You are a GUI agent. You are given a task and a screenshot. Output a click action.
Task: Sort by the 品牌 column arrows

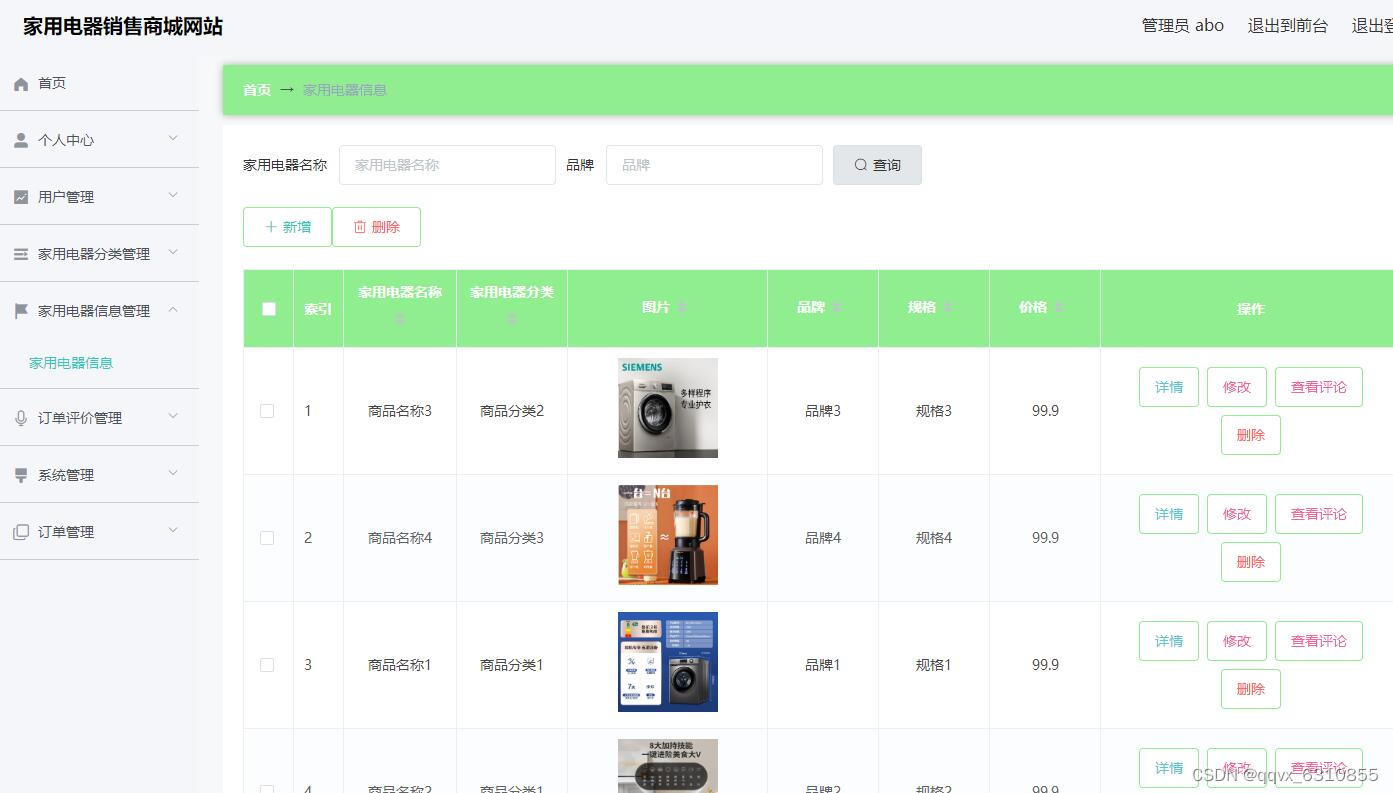pos(837,307)
